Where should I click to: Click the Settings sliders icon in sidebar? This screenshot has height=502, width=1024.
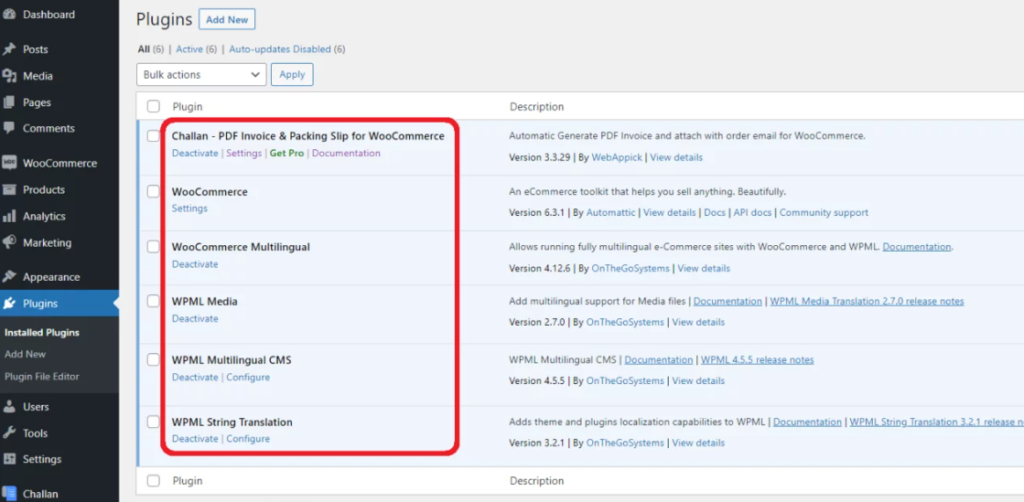[x=9, y=460]
